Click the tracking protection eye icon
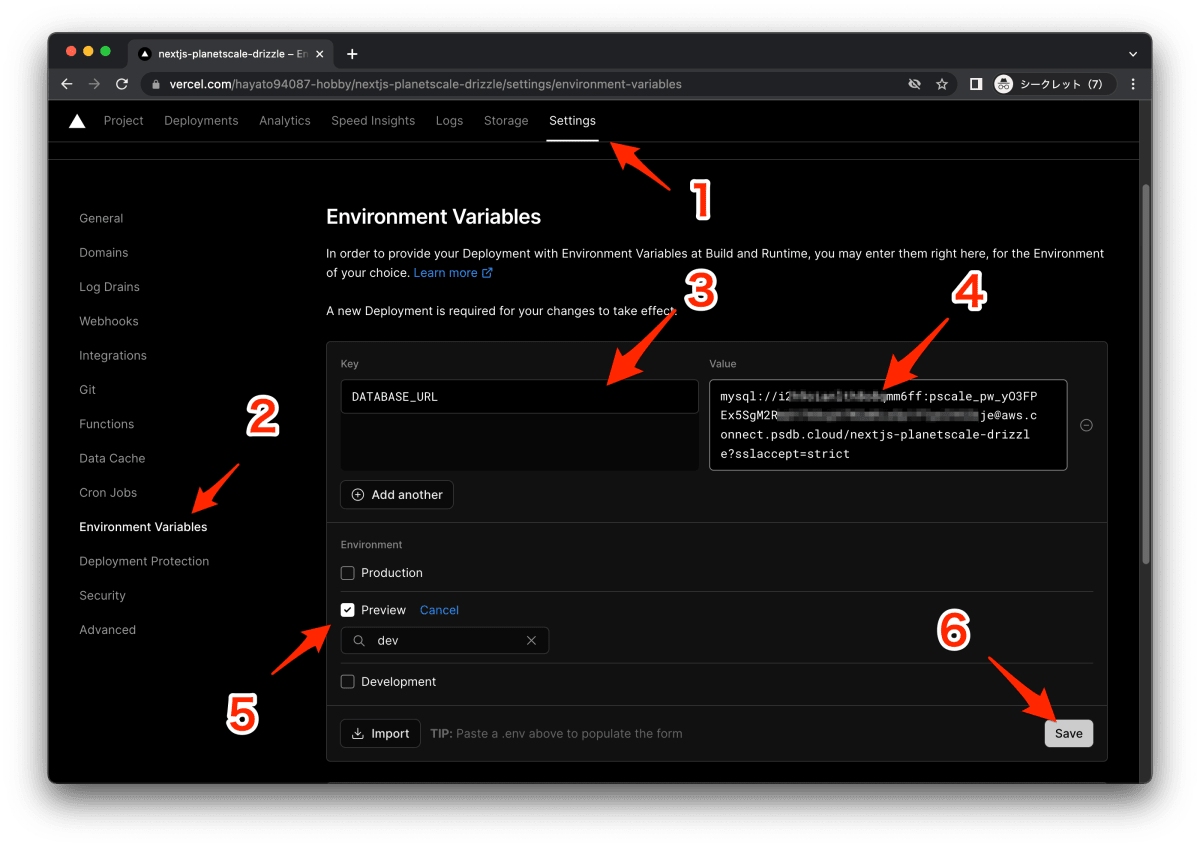1200x847 pixels. coord(914,84)
